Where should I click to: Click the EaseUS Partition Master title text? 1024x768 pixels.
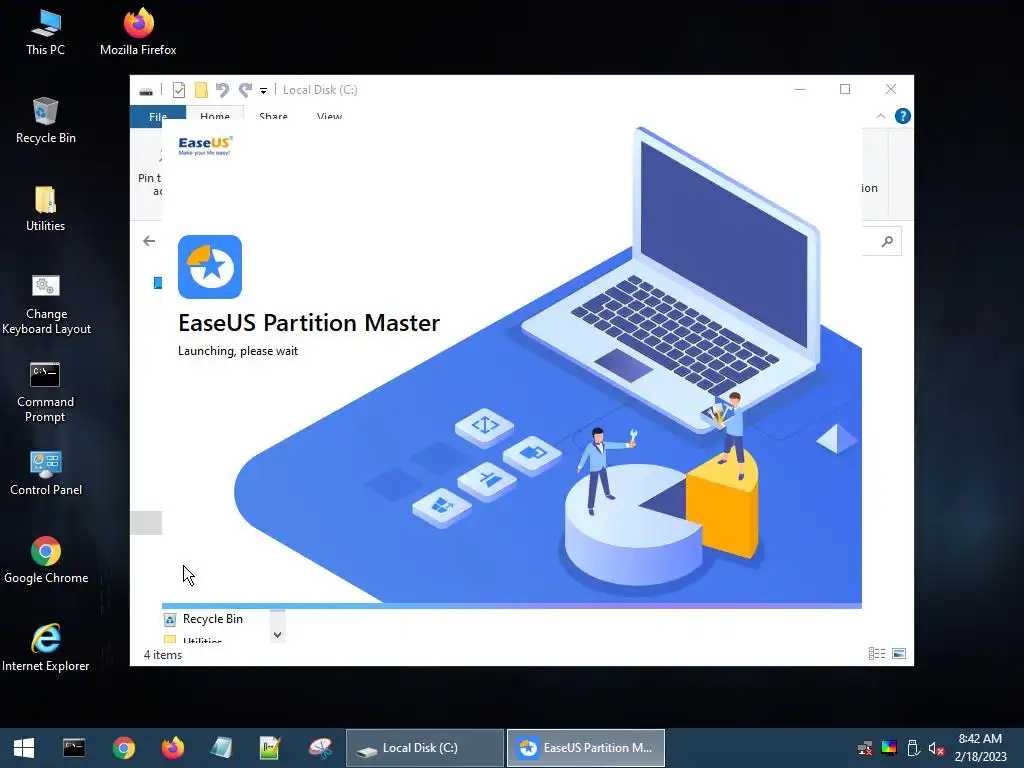click(x=309, y=323)
